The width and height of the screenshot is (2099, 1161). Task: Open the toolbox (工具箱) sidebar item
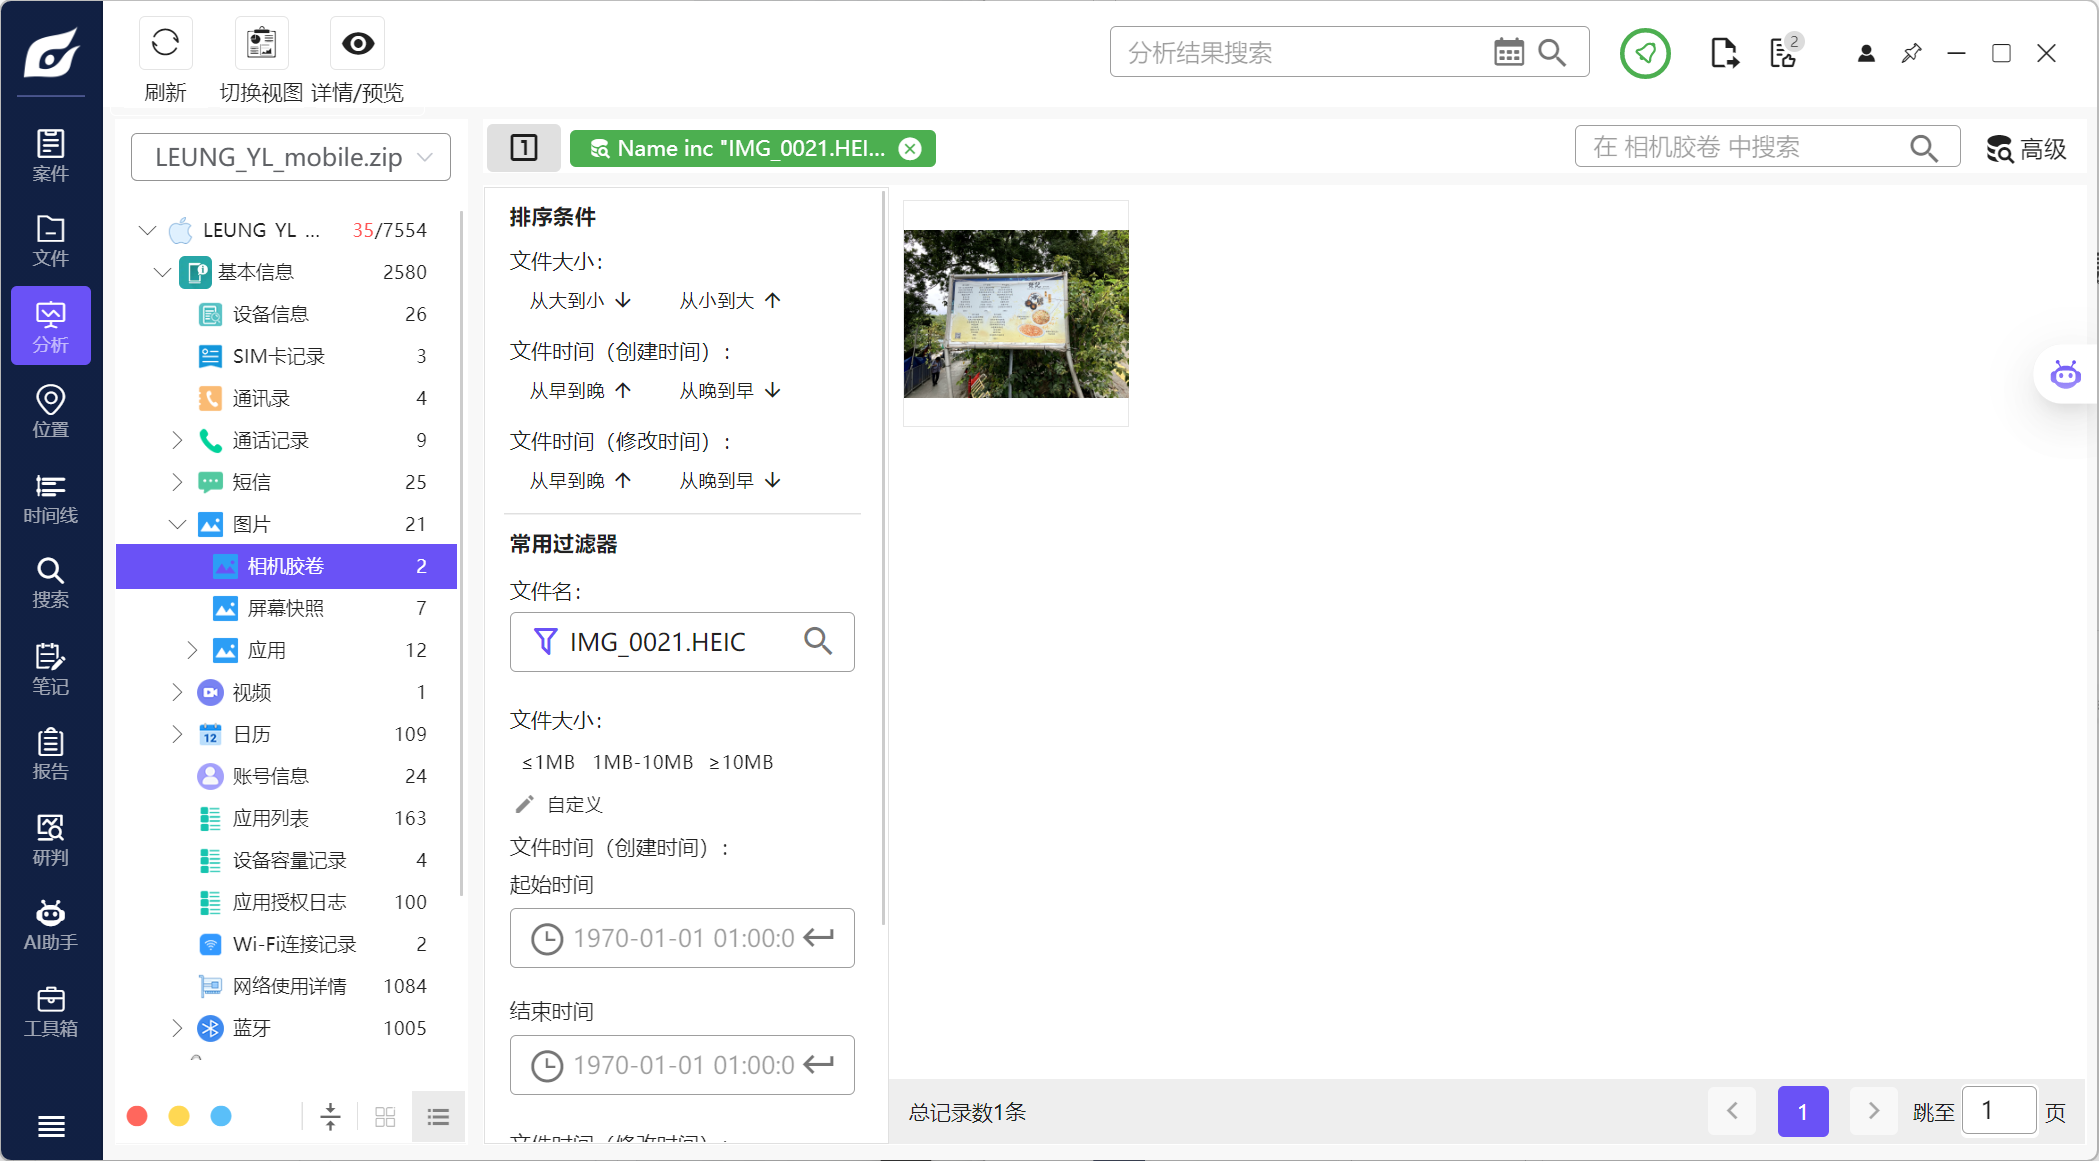coord(50,1011)
